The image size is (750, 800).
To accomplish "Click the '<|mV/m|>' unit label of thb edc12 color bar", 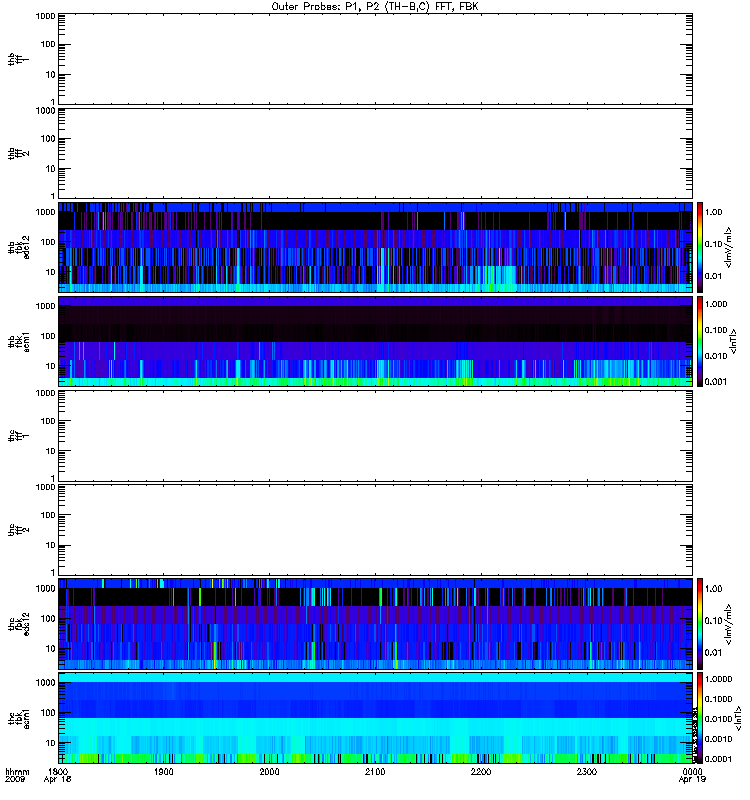I will pos(729,247).
